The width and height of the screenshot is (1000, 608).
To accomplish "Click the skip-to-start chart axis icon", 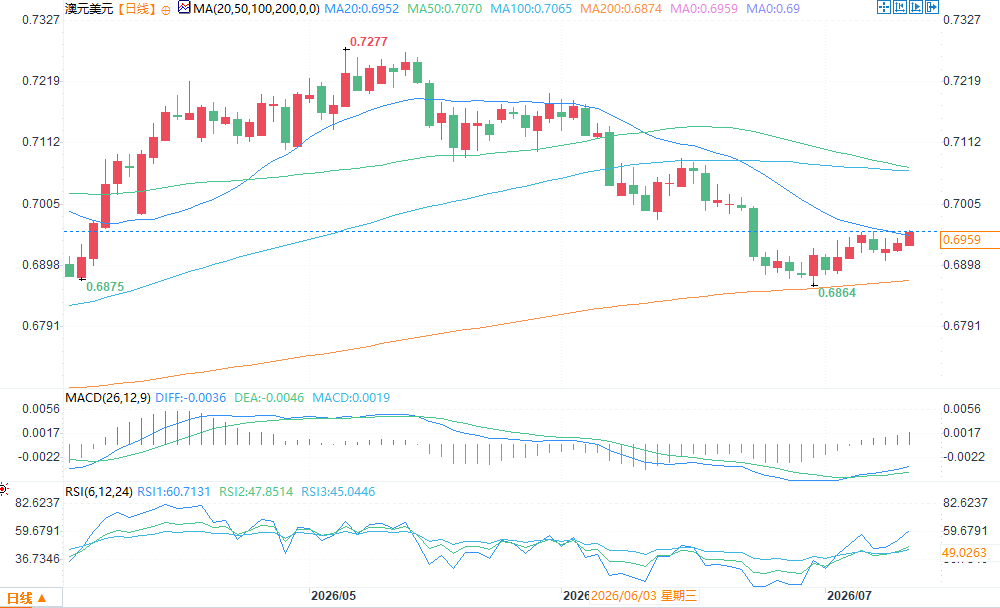I will [x=900, y=7].
